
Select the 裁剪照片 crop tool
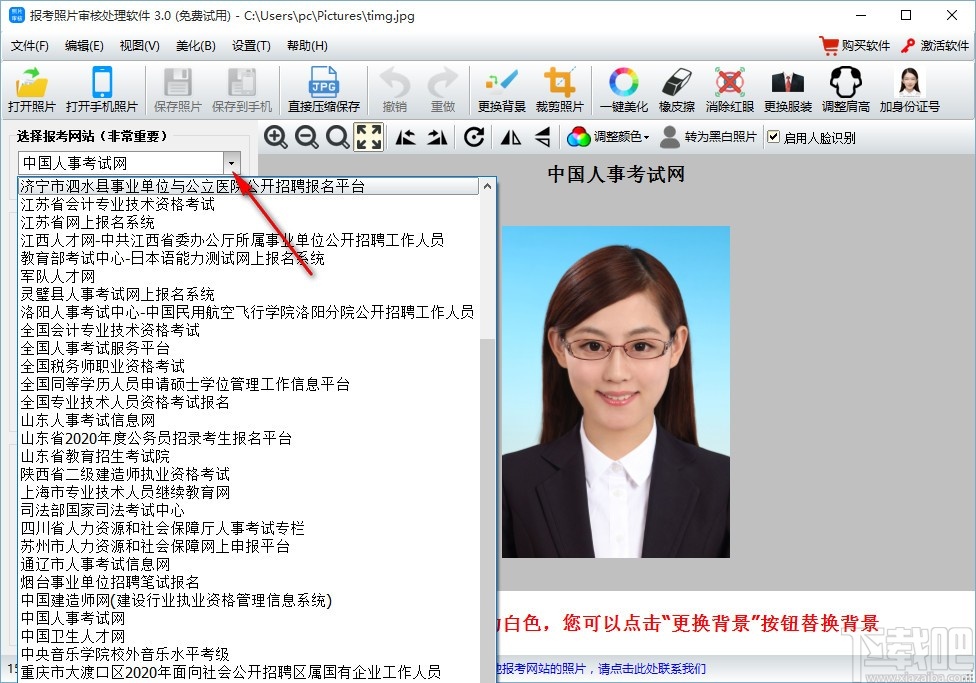click(560, 90)
